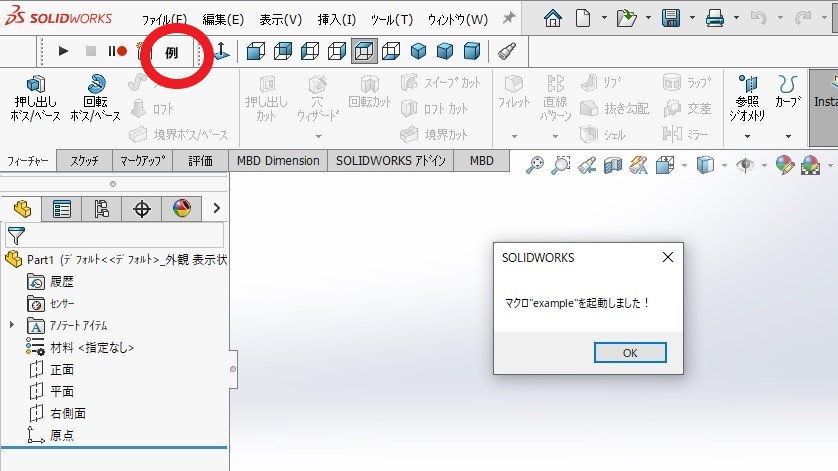
Task: Open hide/show items eye dropdown
Action: pos(744,165)
